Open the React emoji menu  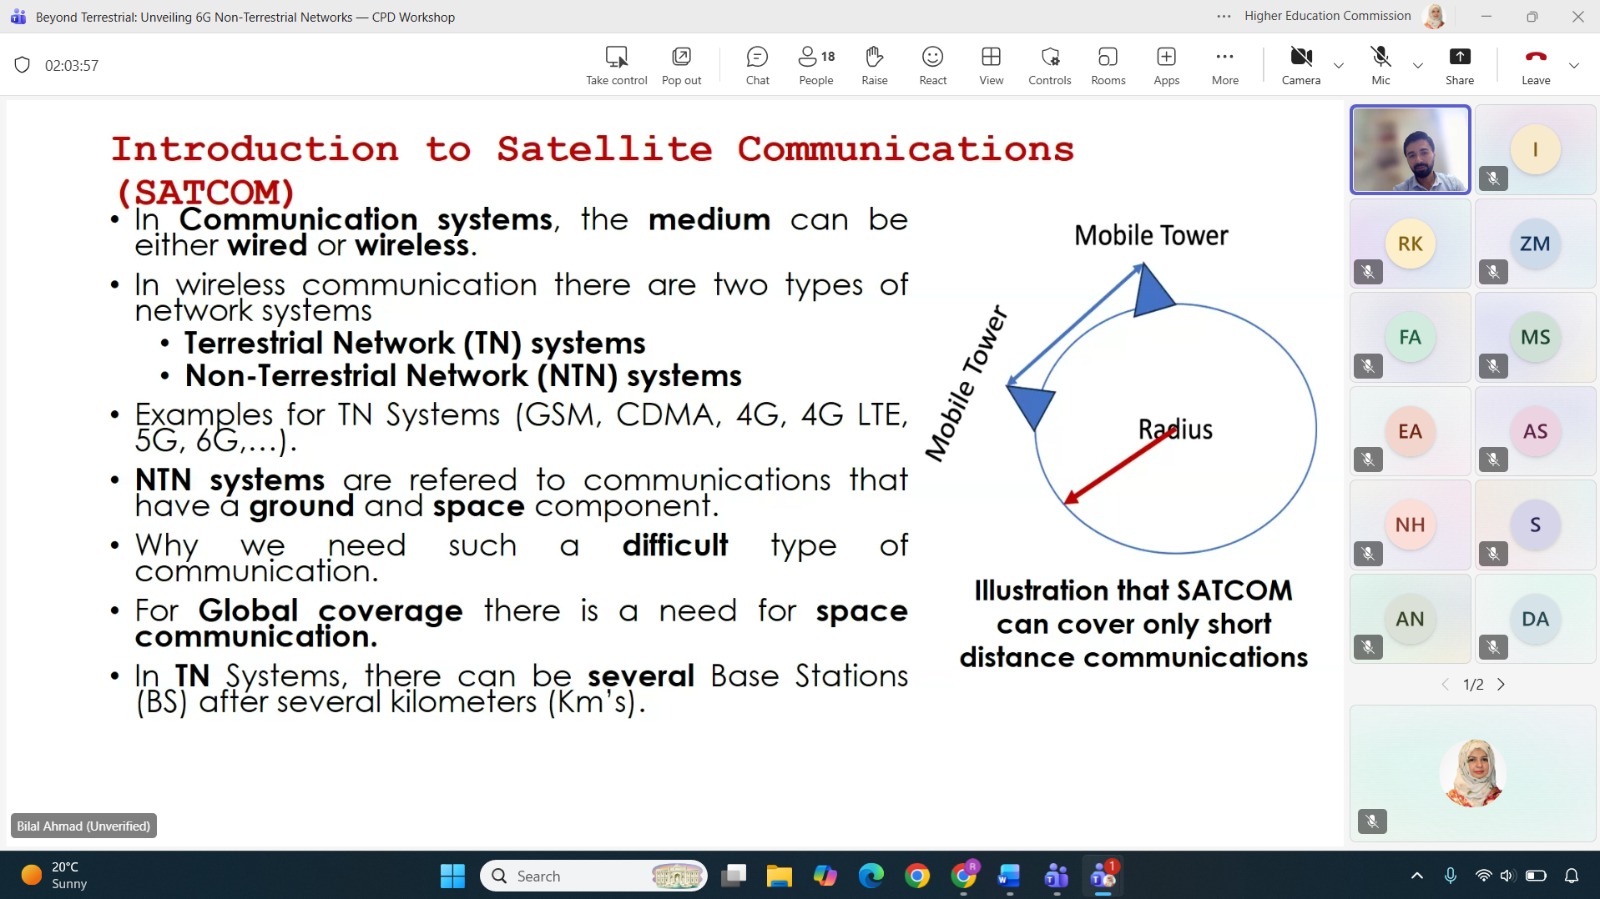click(x=932, y=65)
